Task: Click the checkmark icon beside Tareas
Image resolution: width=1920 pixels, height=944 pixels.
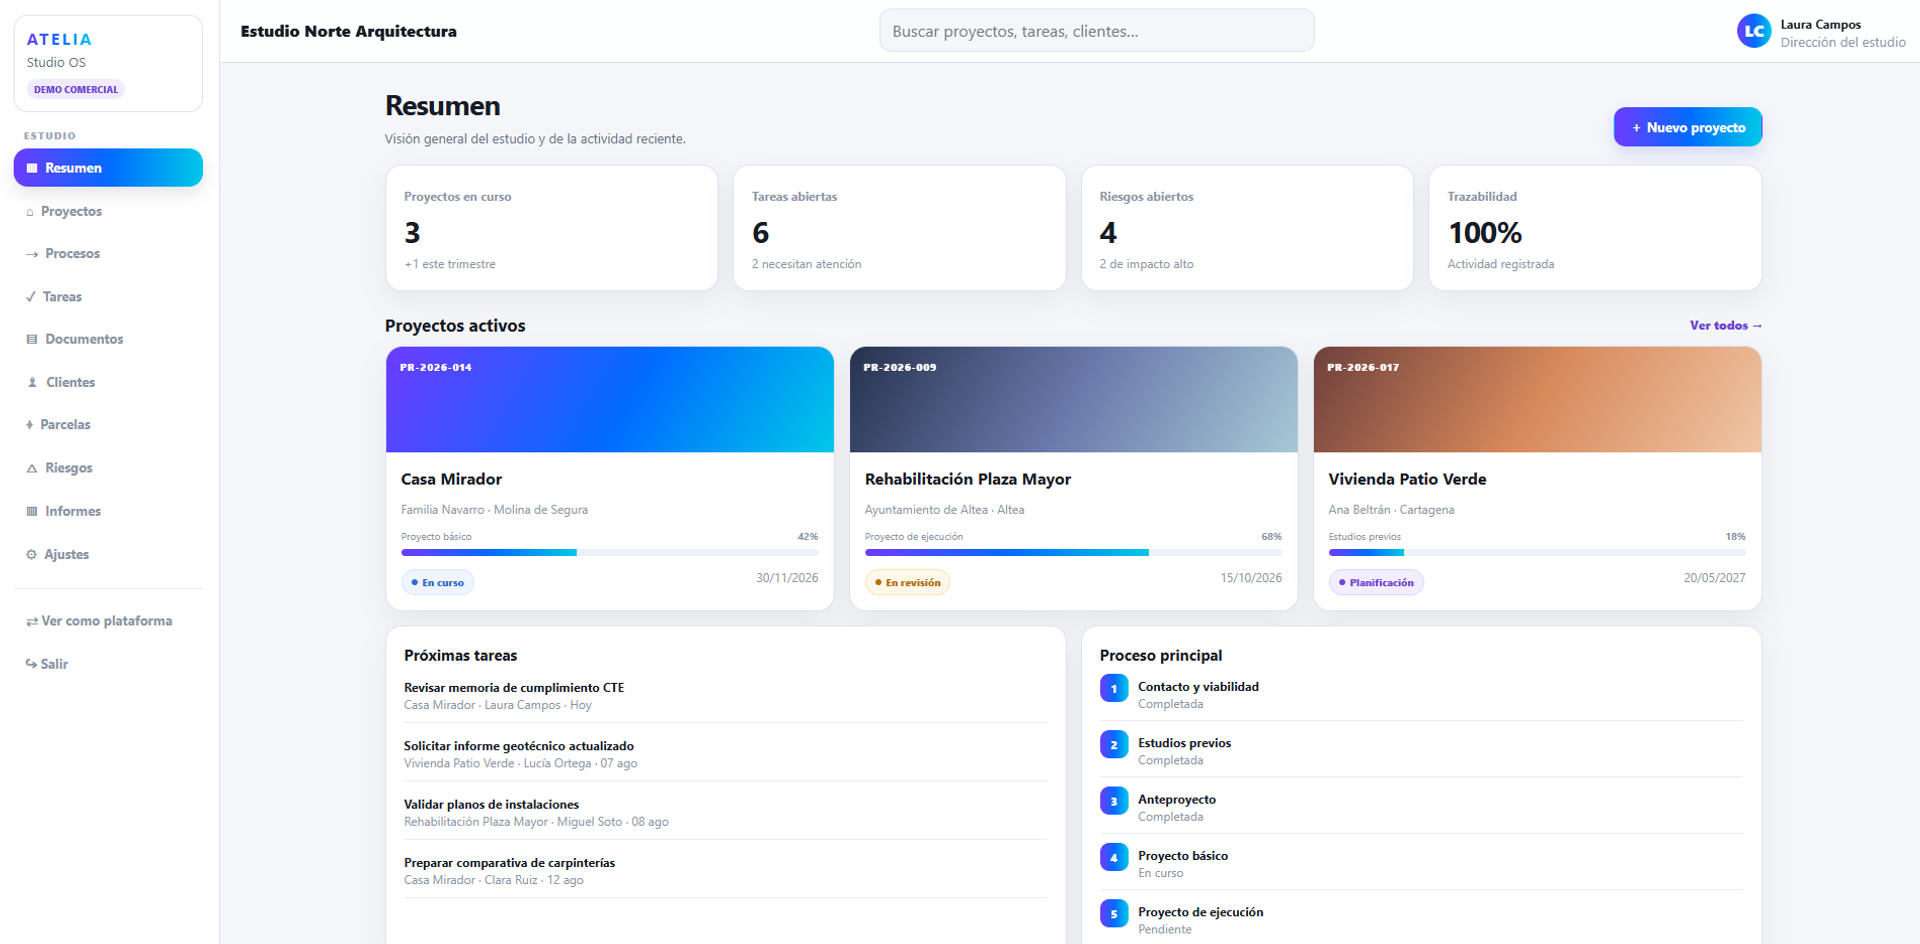Action: [x=31, y=297]
